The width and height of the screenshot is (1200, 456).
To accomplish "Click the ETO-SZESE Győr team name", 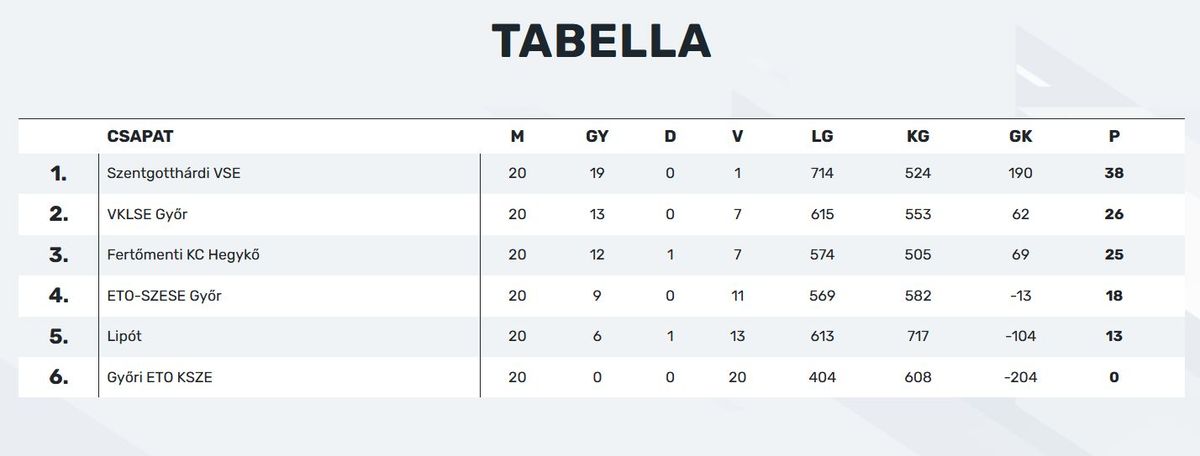I will pyautogui.click(x=166, y=296).
